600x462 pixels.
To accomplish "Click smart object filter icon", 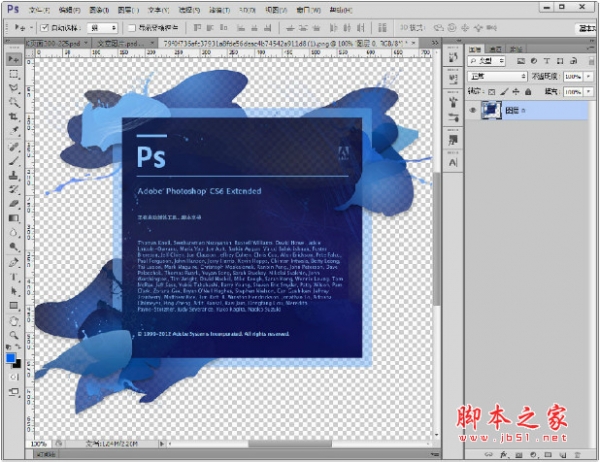I will pos(573,61).
